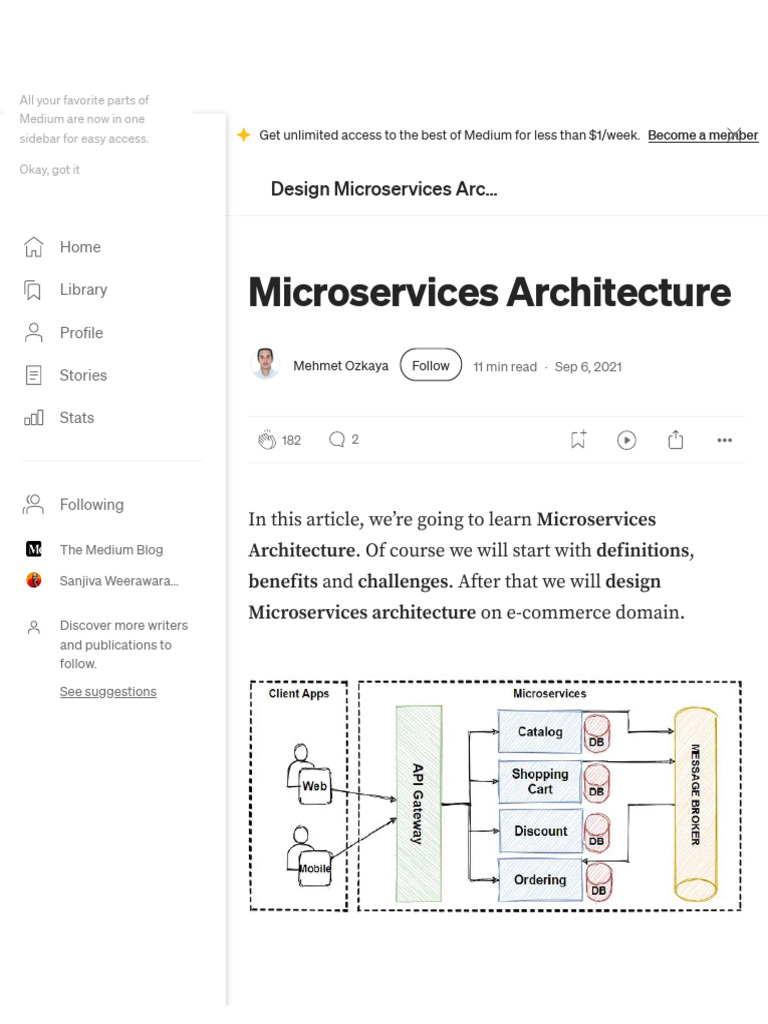Click the microservices architecture diagram image
The width and height of the screenshot is (768, 1024).
pyautogui.click(x=496, y=796)
